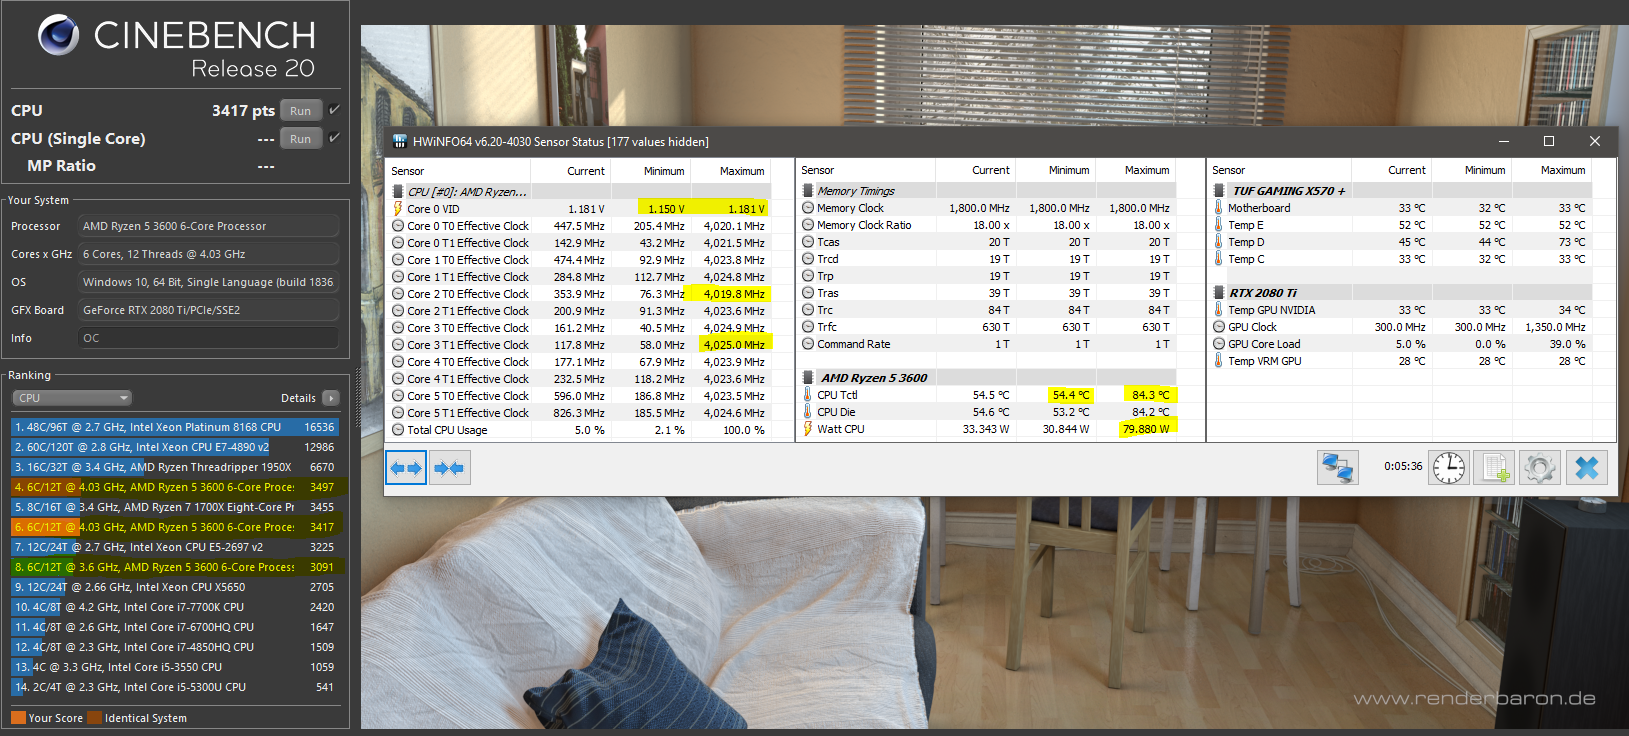Click the 0:05:36 elapsed time readout
Image resolution: width=1629 pixels, height=736 pixels.
point(1403,466)
